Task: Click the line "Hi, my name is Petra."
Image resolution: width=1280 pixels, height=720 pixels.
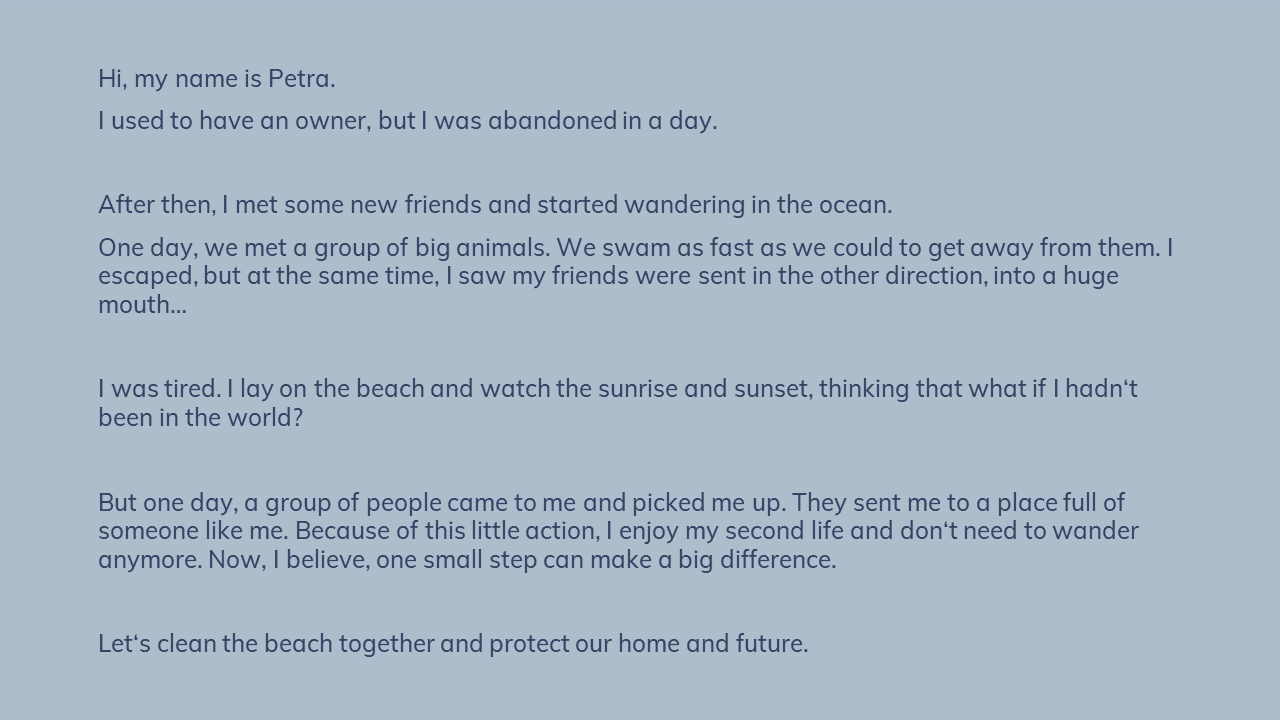Action: (217, 79)
